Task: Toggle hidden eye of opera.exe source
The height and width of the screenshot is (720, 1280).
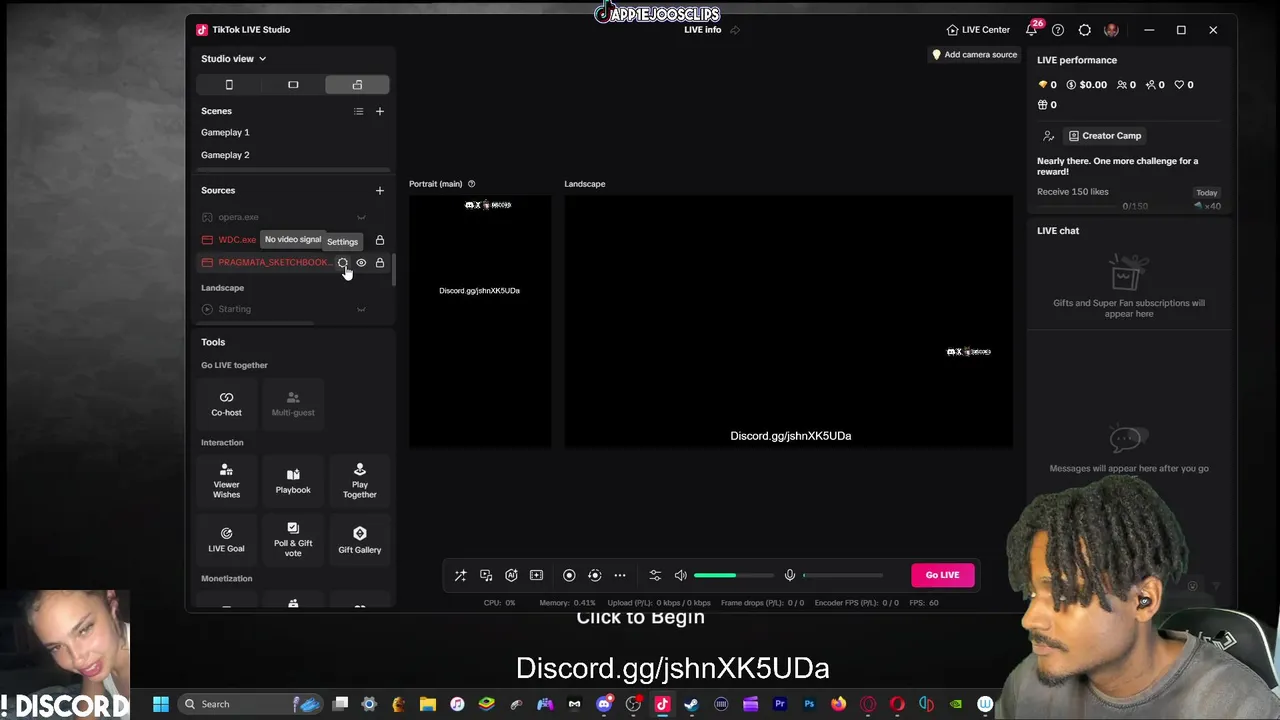Action: tap(361, 217)
